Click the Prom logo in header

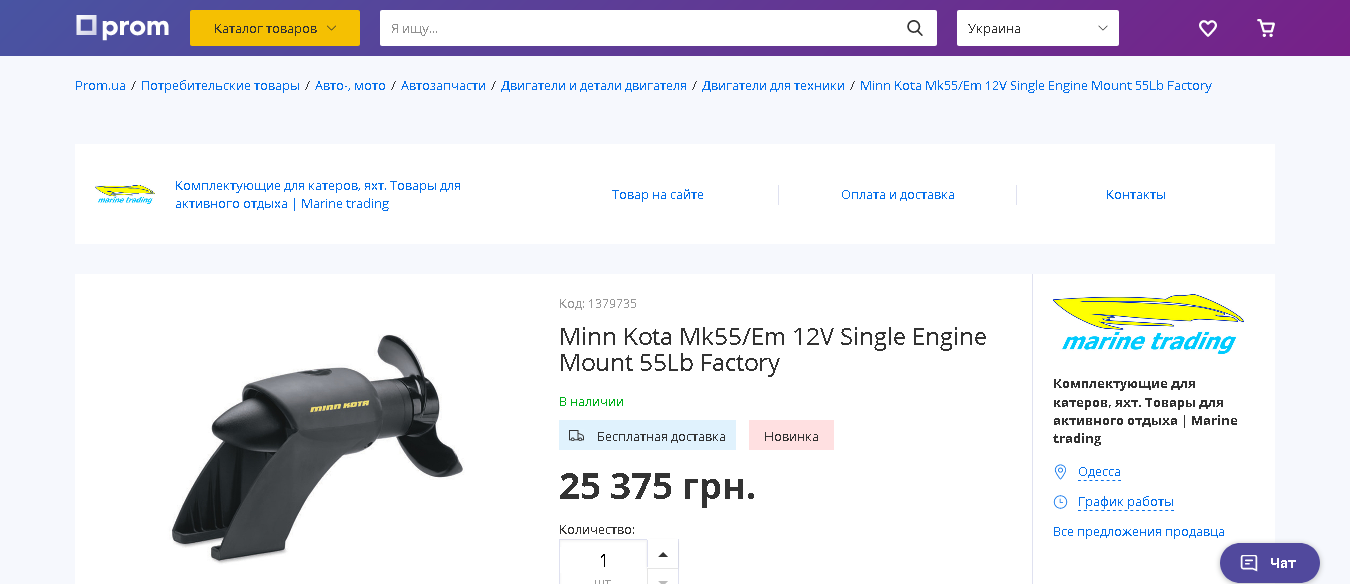coord(122,27)
